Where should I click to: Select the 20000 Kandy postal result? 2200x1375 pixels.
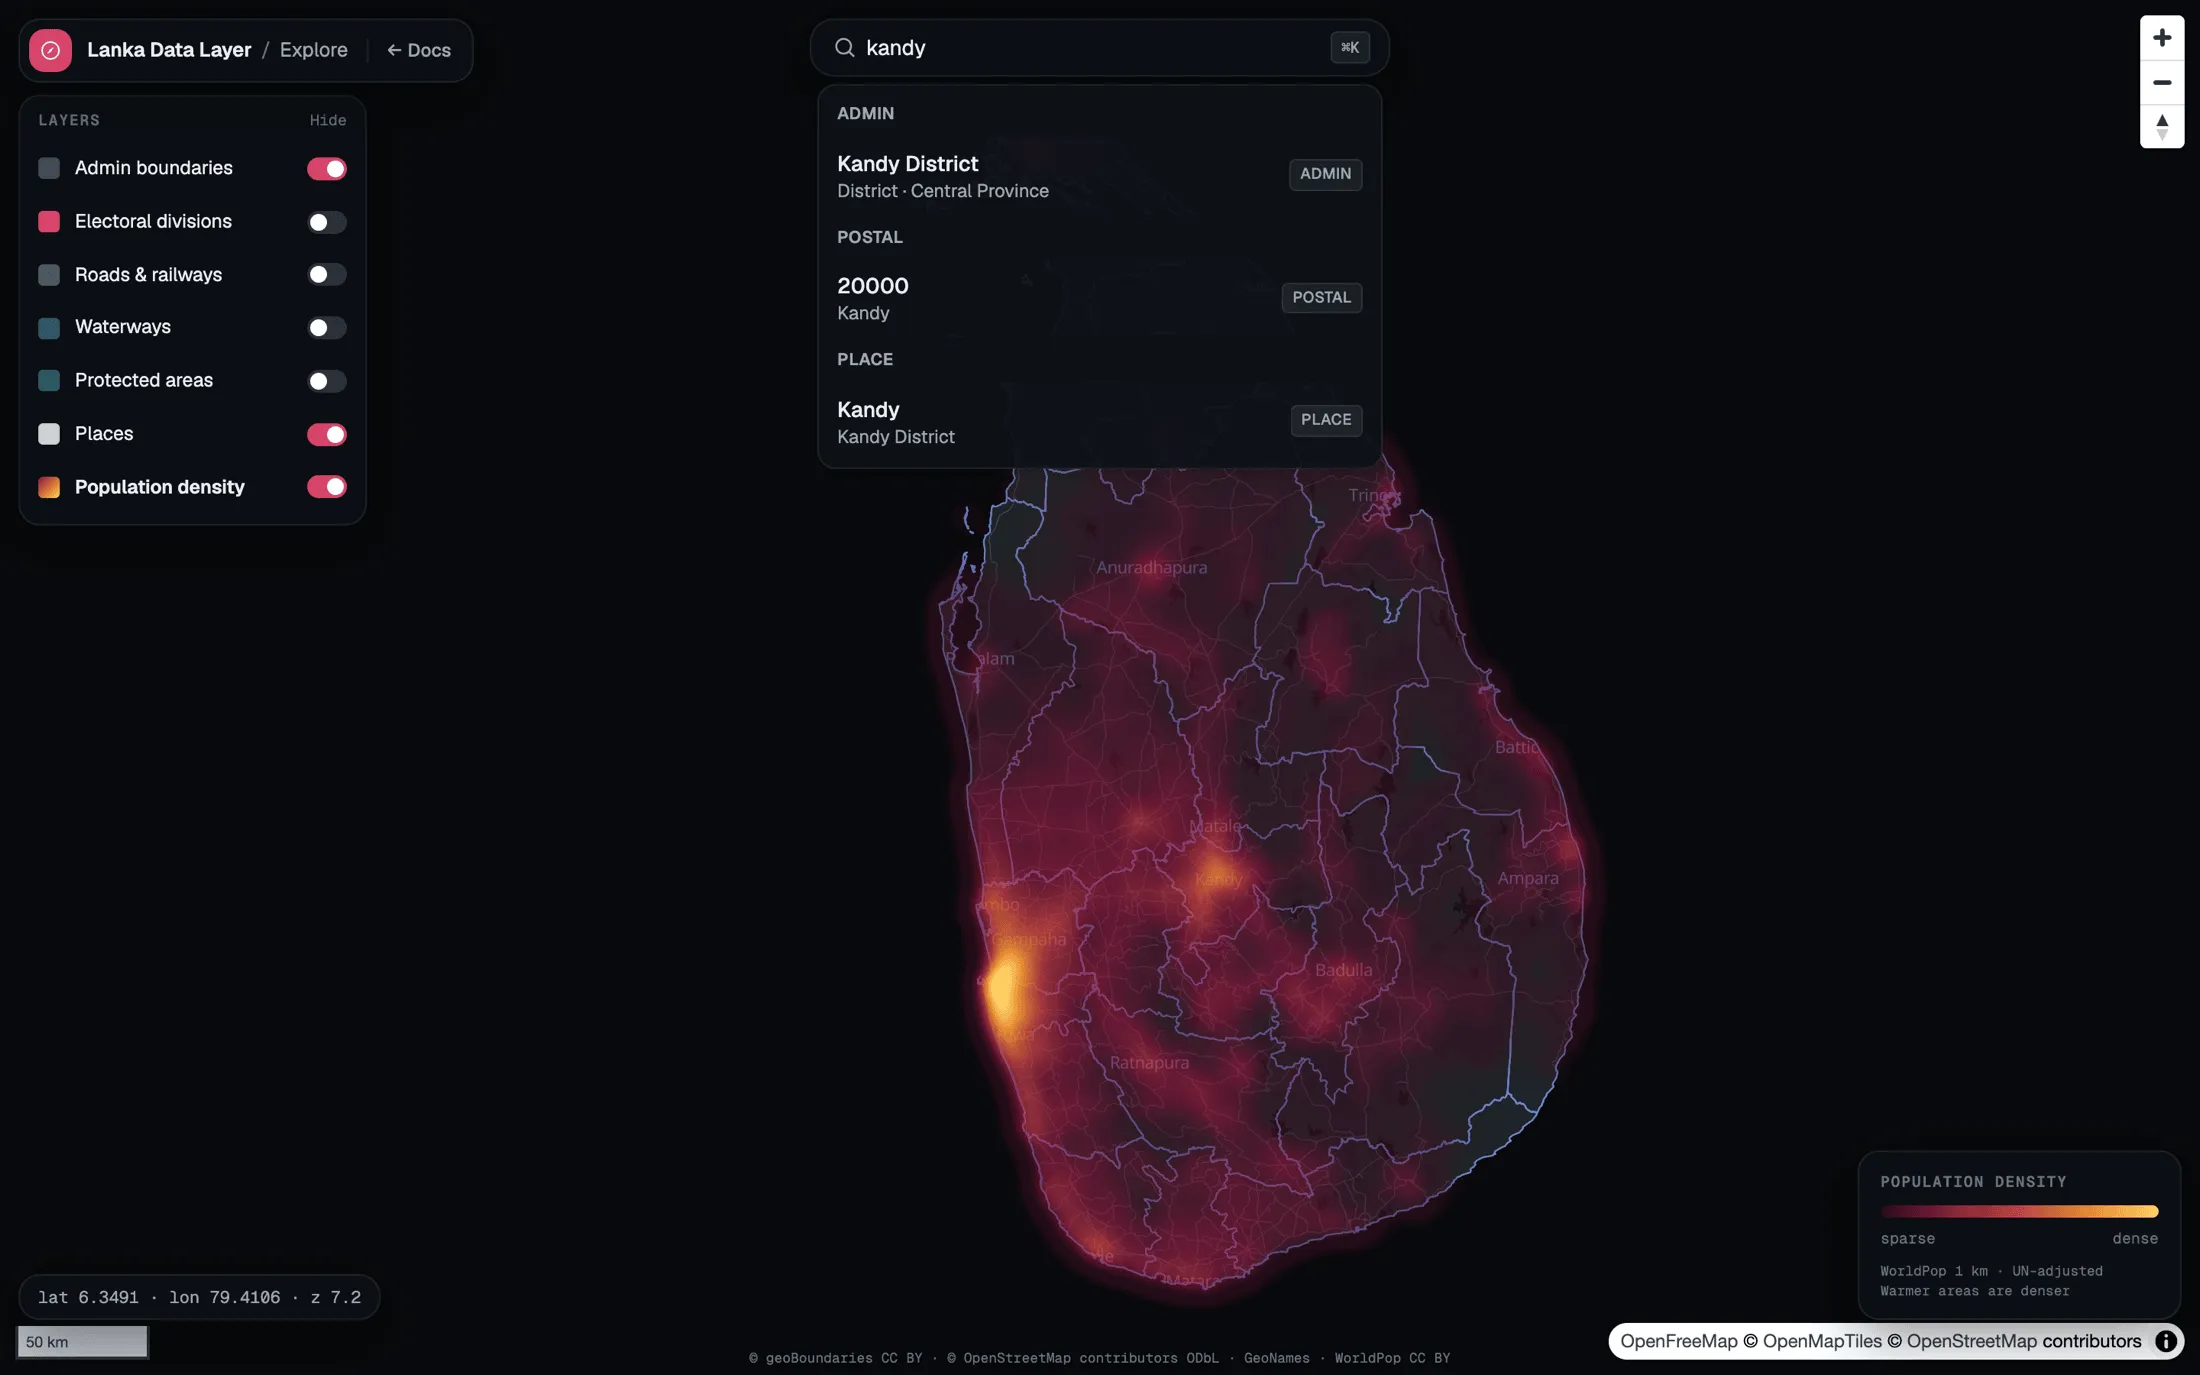coord(1099,298)
